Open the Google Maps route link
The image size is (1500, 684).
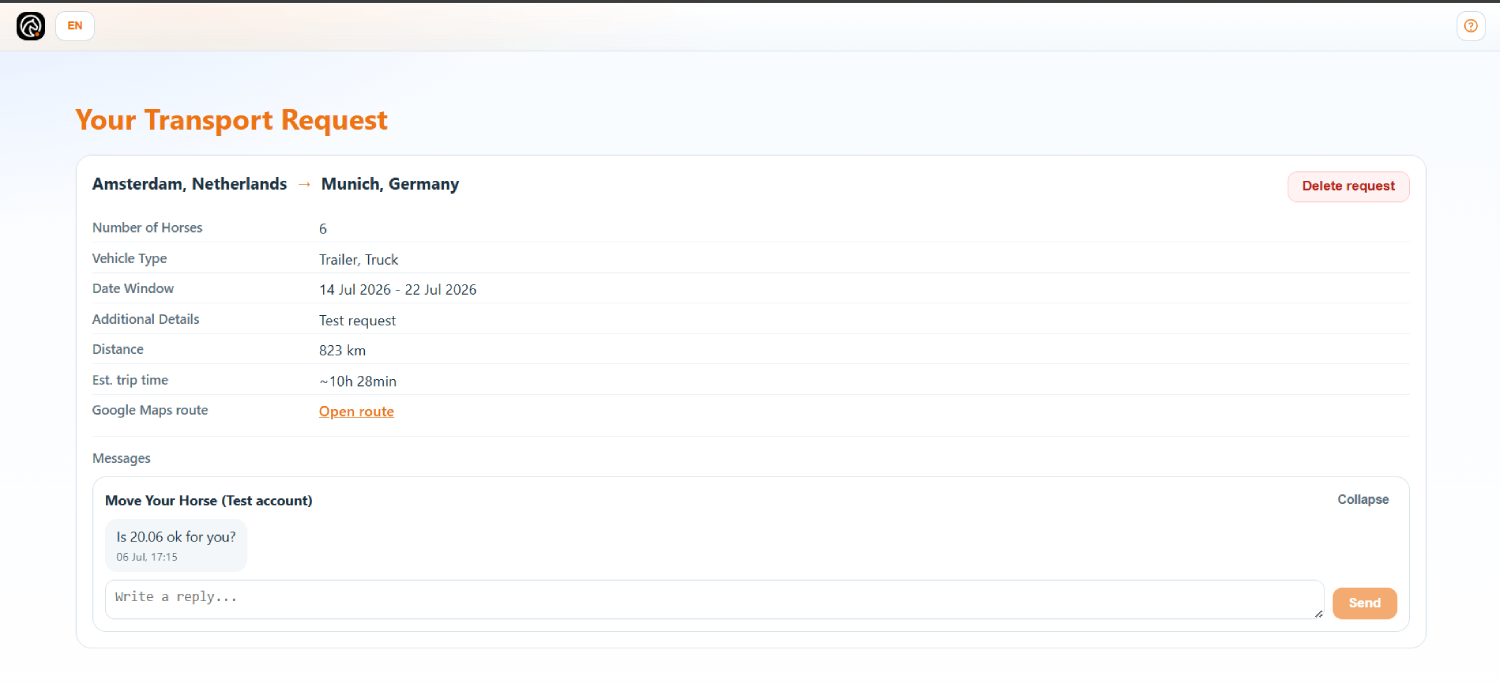click(x=356, y=411)
